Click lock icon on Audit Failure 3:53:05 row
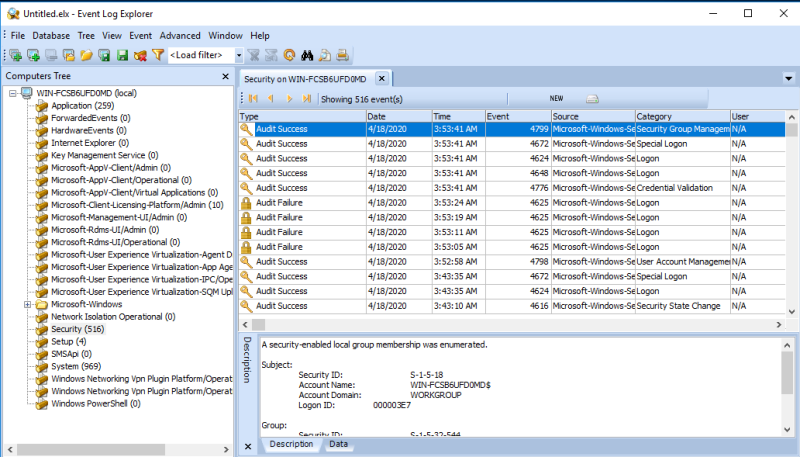The width and height of the screenshot is (800, 457). click(x=246, y=247)
